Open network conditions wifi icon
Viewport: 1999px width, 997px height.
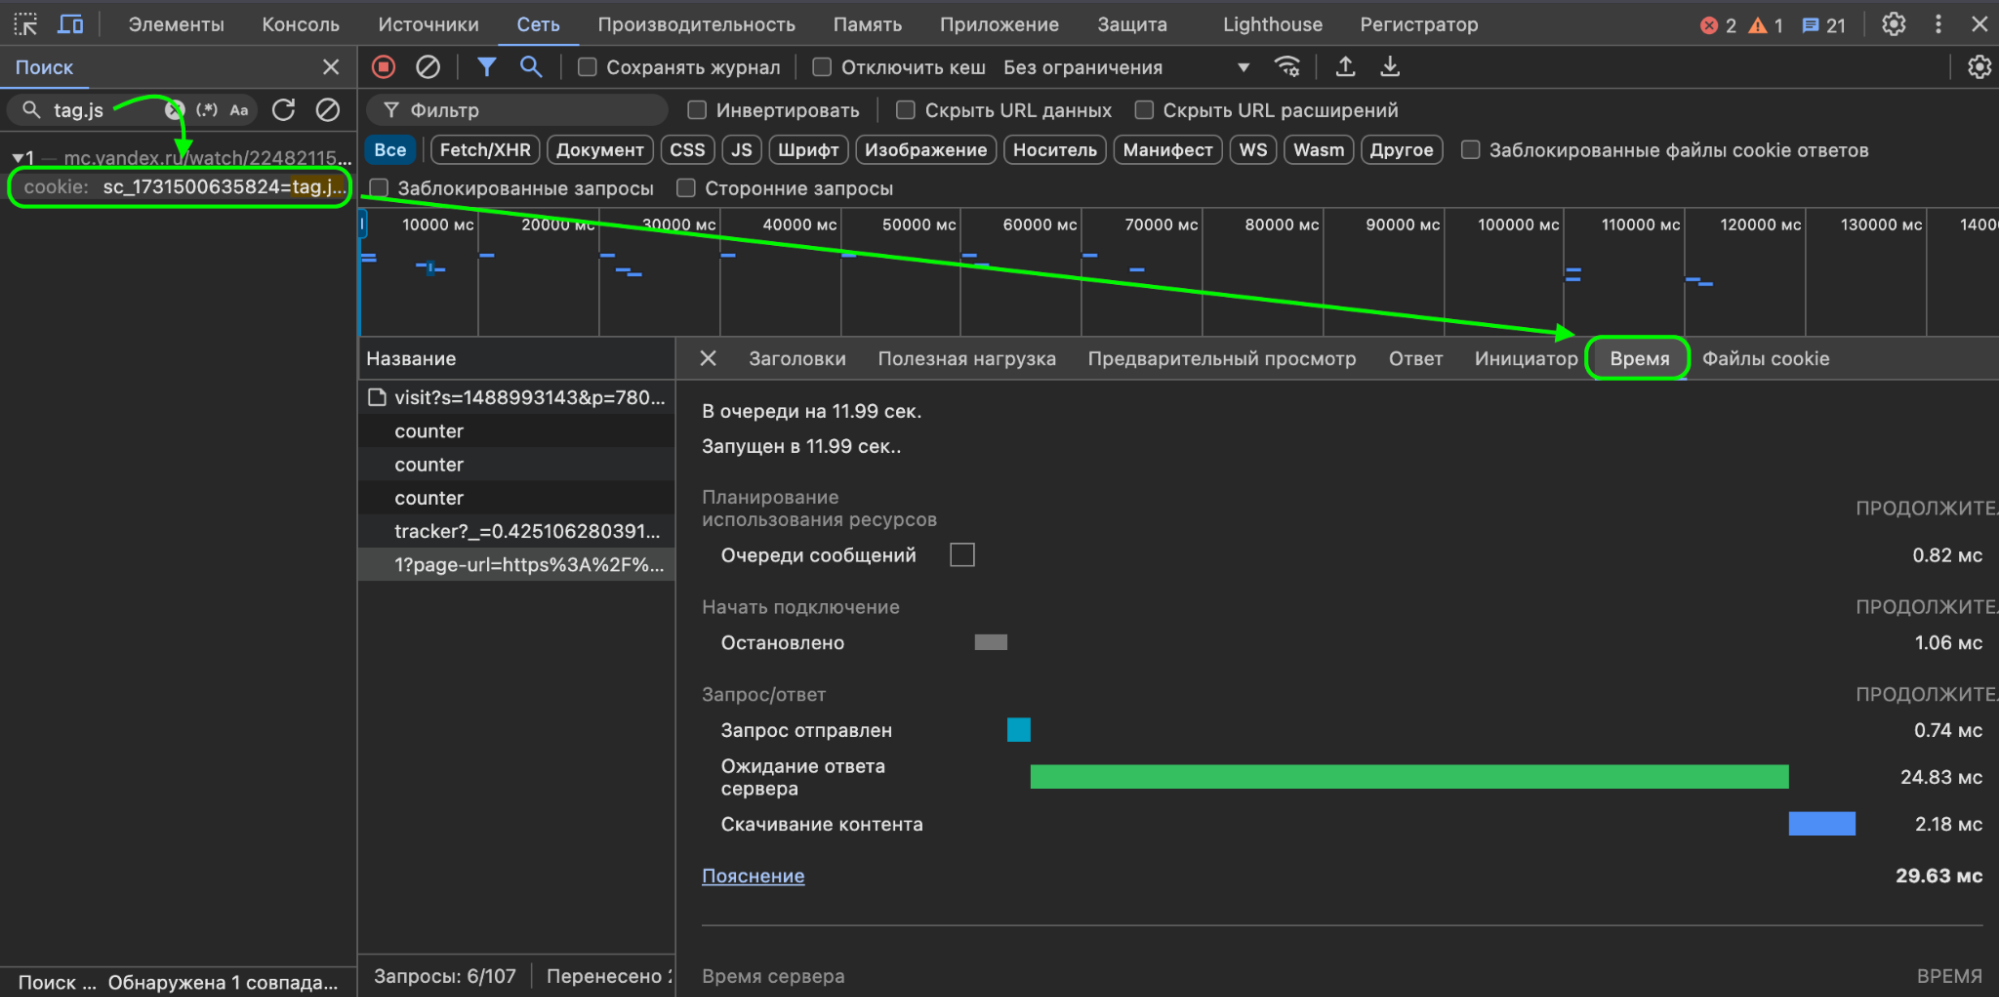pos(1287,67)
